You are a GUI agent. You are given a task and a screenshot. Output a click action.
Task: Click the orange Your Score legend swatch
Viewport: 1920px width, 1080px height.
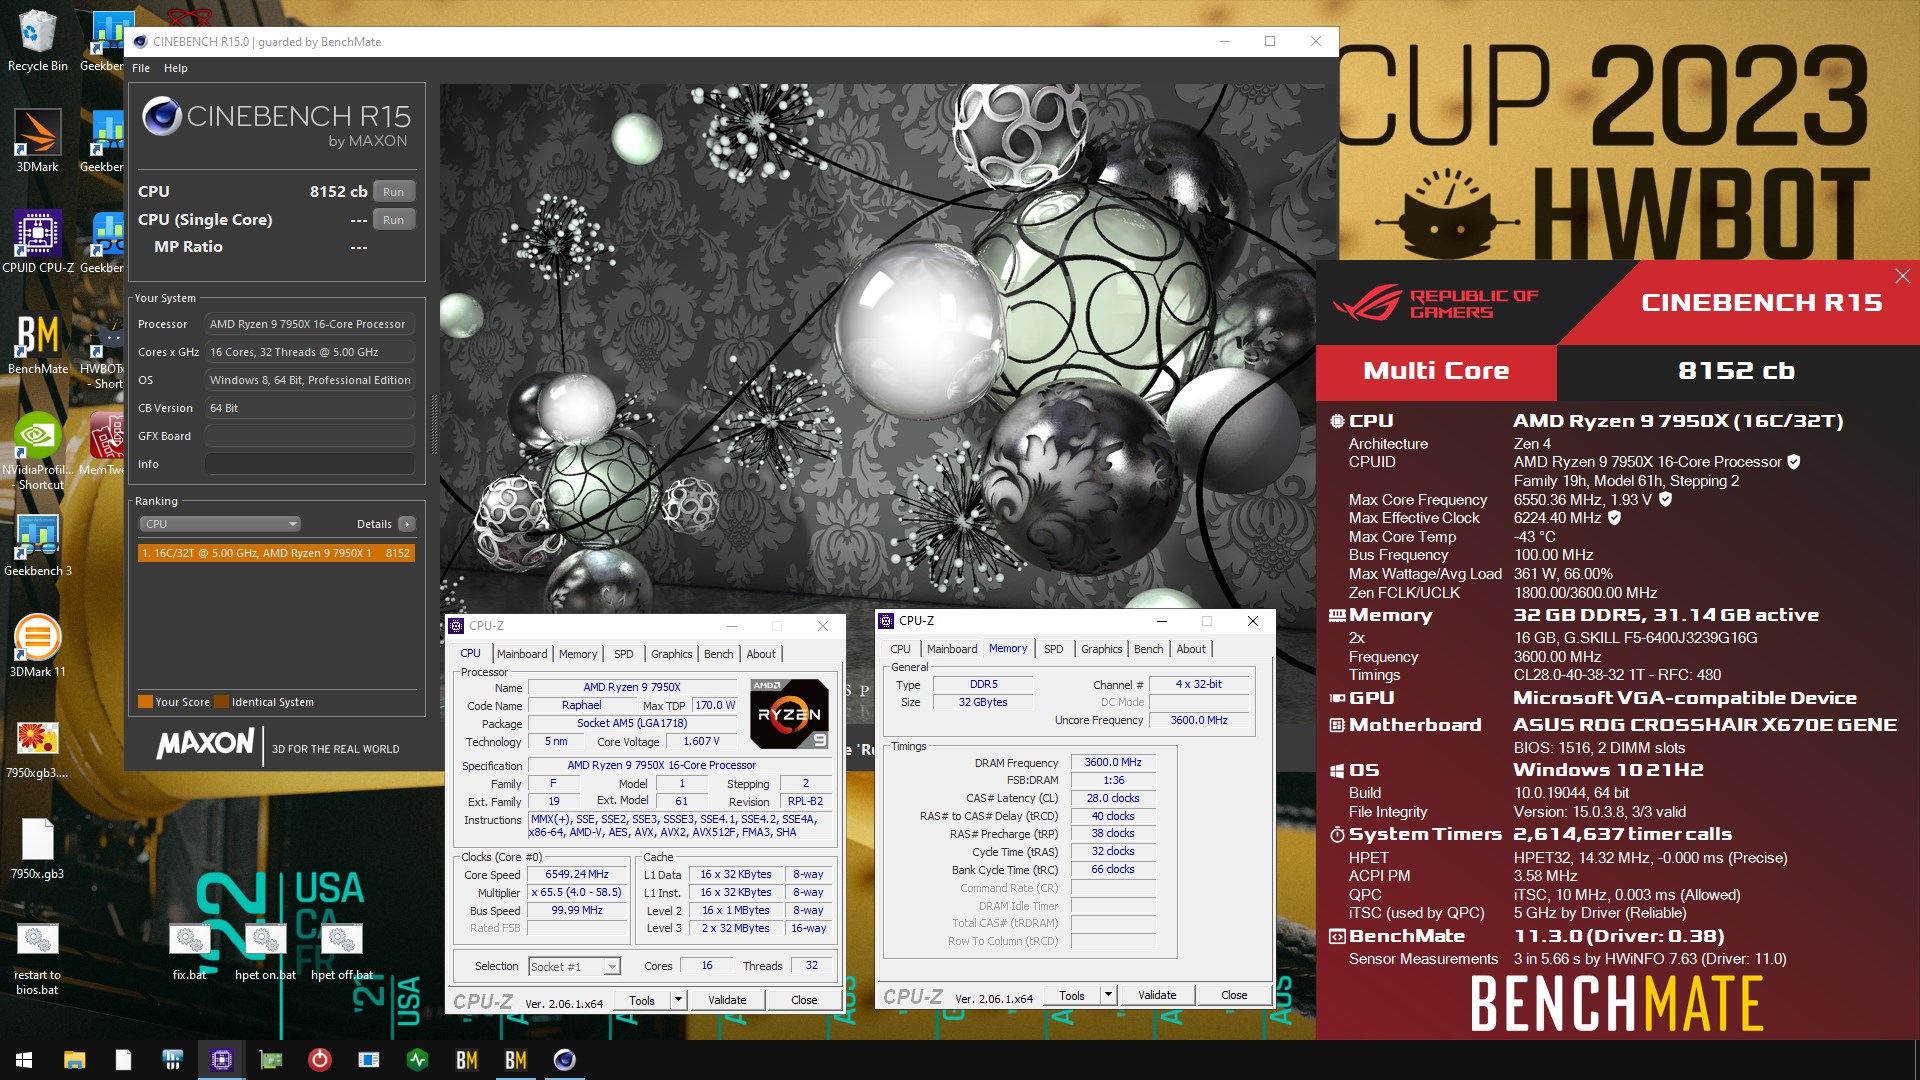(x=145, y=702)
